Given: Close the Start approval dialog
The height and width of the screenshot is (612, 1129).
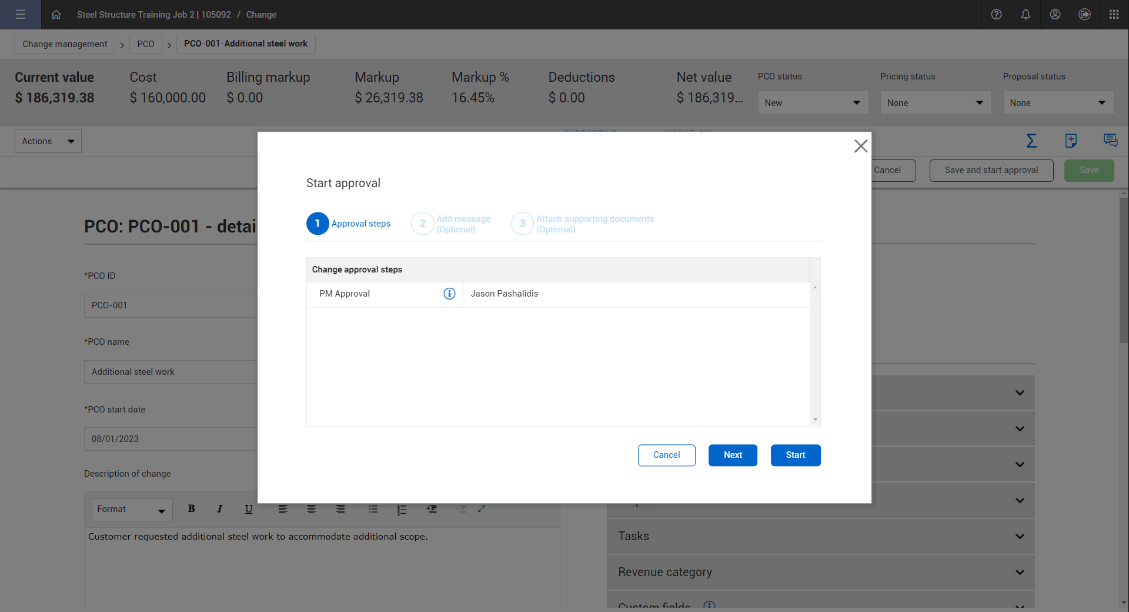Looking at the screenshot, I should point(860,146).
